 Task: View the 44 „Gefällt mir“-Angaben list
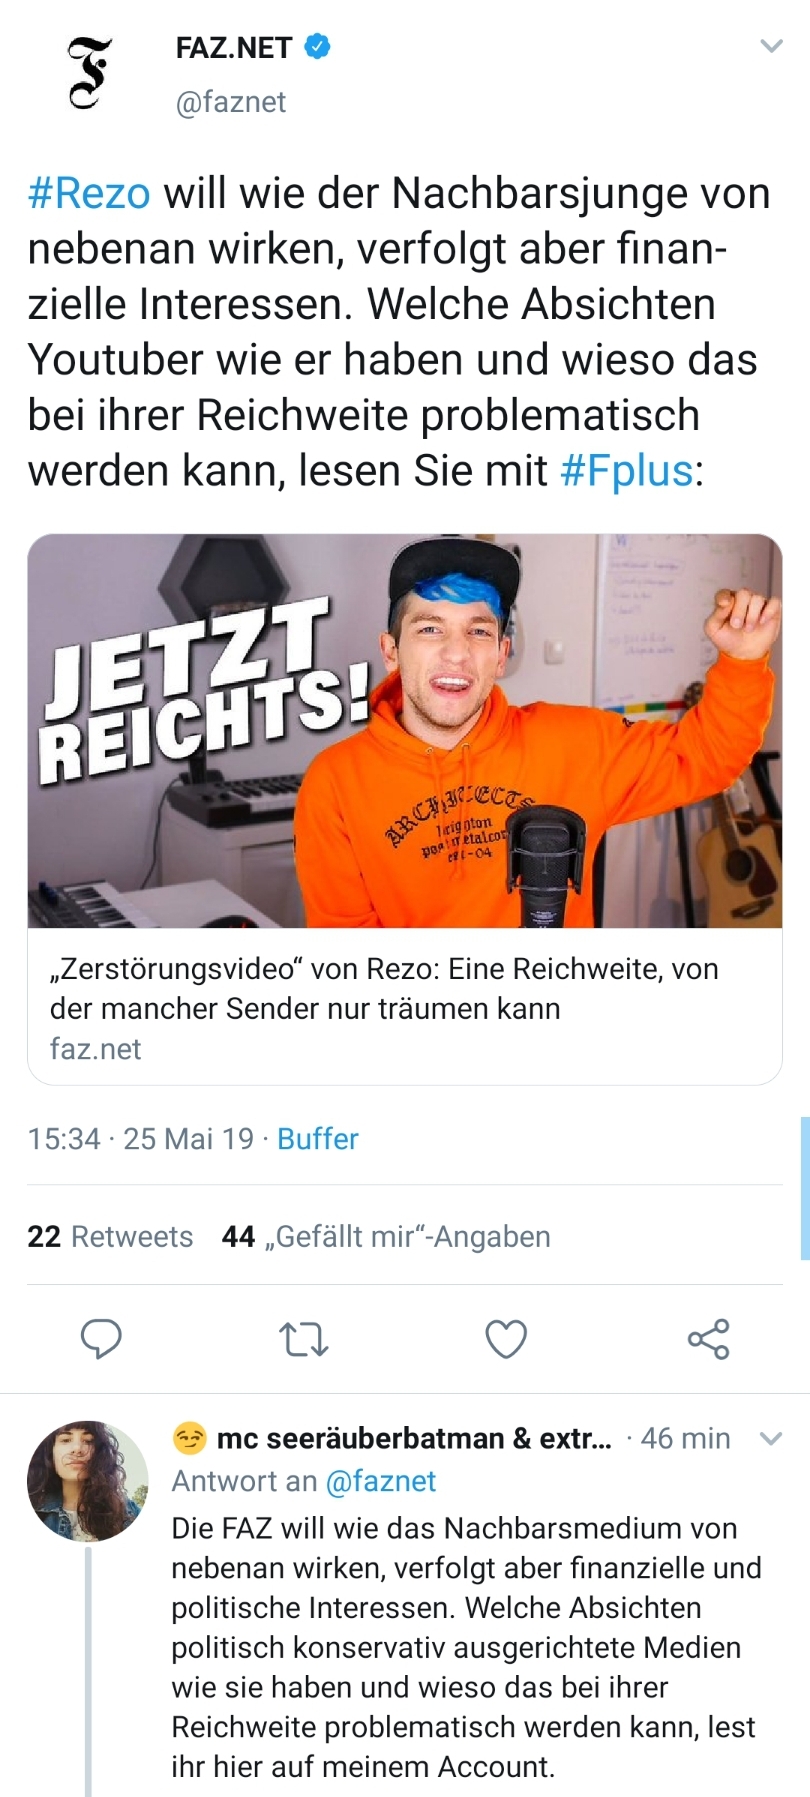tap(386, 1236)
